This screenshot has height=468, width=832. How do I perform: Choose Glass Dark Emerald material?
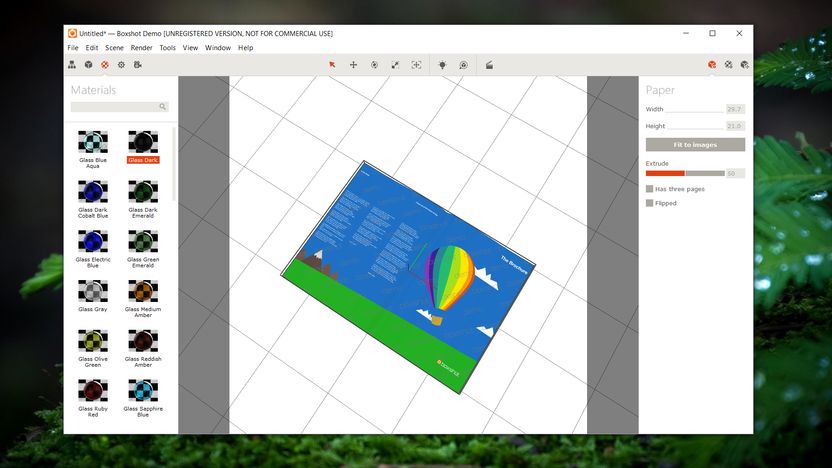click(x=143, y=199)
